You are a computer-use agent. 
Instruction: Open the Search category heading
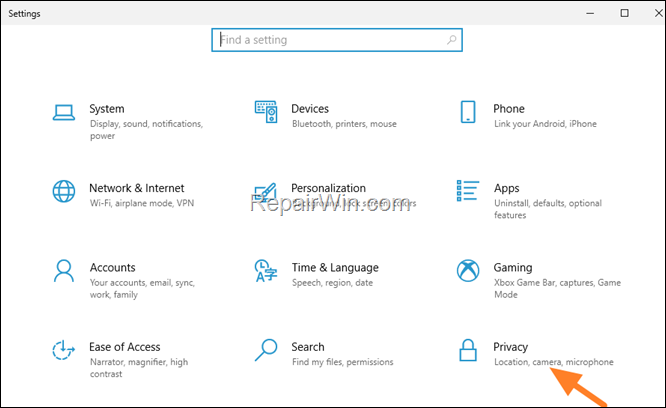(308, 347)
